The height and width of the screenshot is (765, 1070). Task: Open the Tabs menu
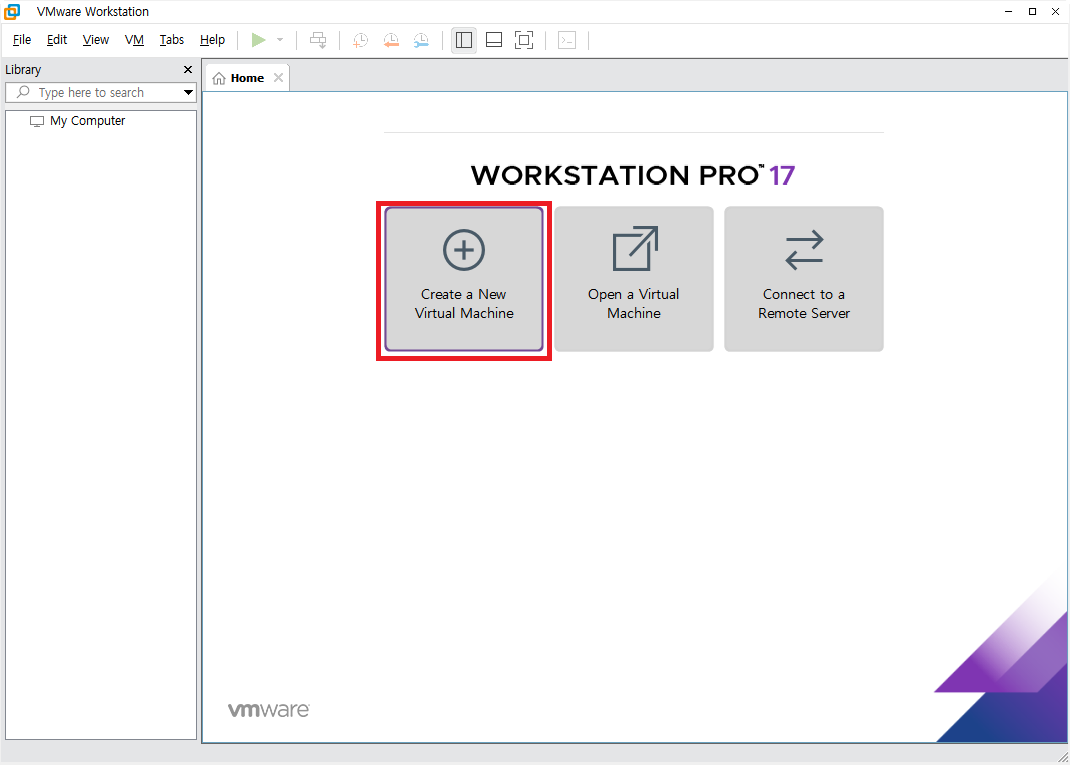(x=172, y=40)
